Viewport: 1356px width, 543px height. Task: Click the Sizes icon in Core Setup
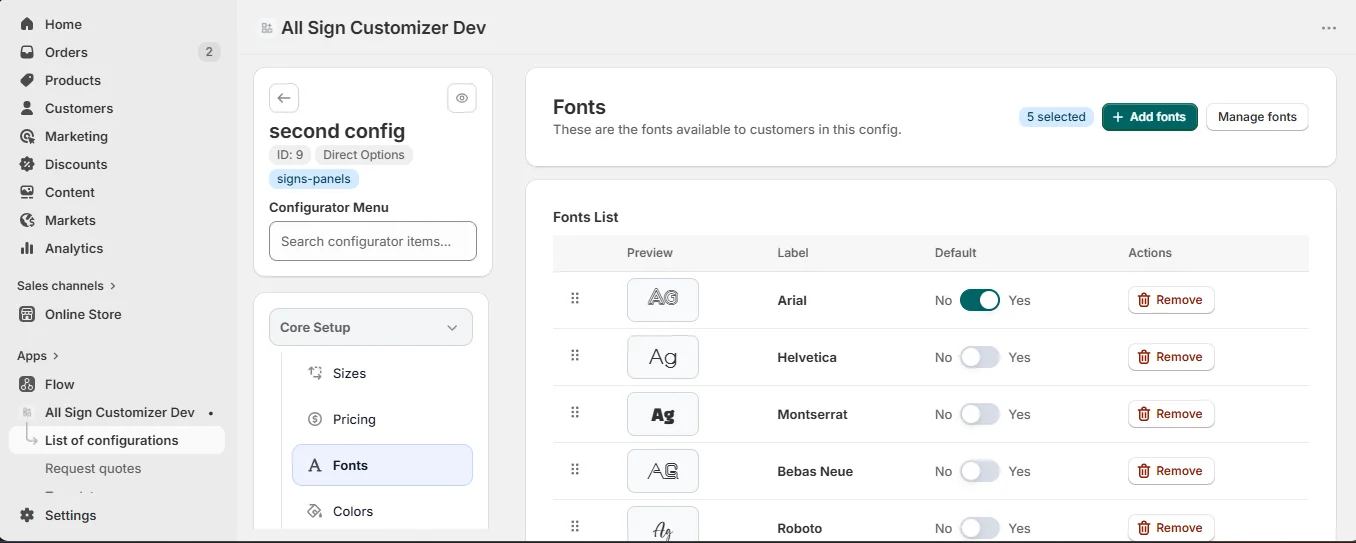pos(315,373)
